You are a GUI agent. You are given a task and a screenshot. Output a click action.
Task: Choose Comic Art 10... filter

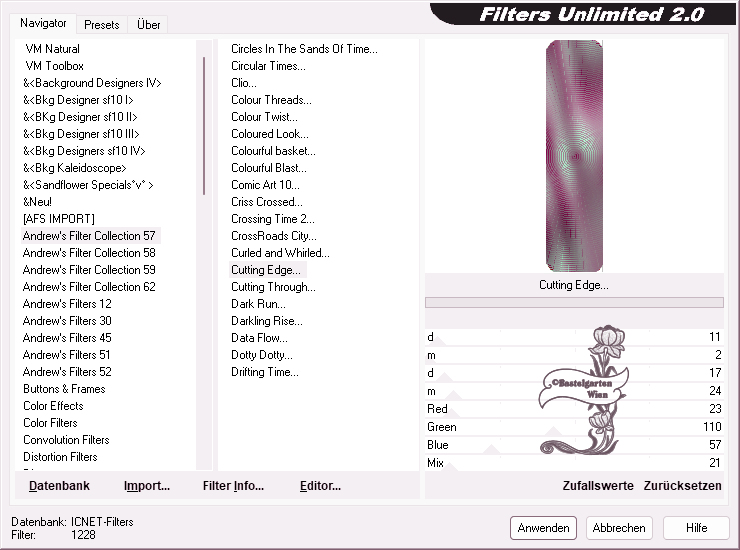pos(265,185)
